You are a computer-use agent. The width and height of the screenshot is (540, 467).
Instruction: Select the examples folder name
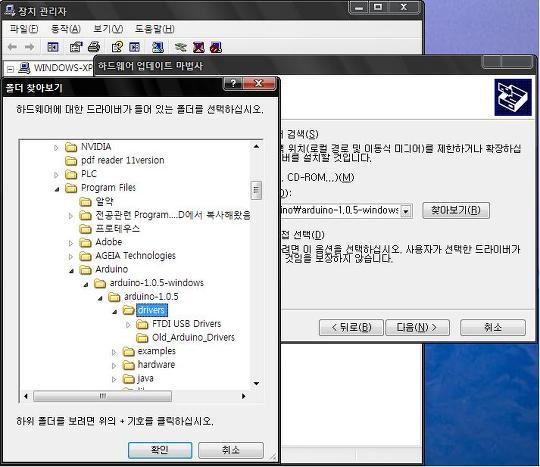click(156, 351)
